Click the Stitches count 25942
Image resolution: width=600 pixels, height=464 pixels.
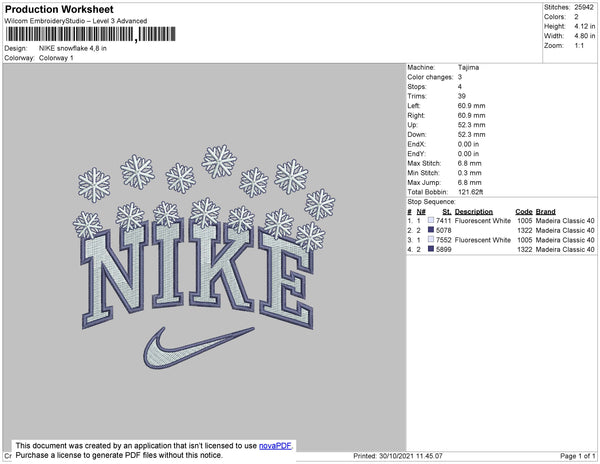(584, 7)
